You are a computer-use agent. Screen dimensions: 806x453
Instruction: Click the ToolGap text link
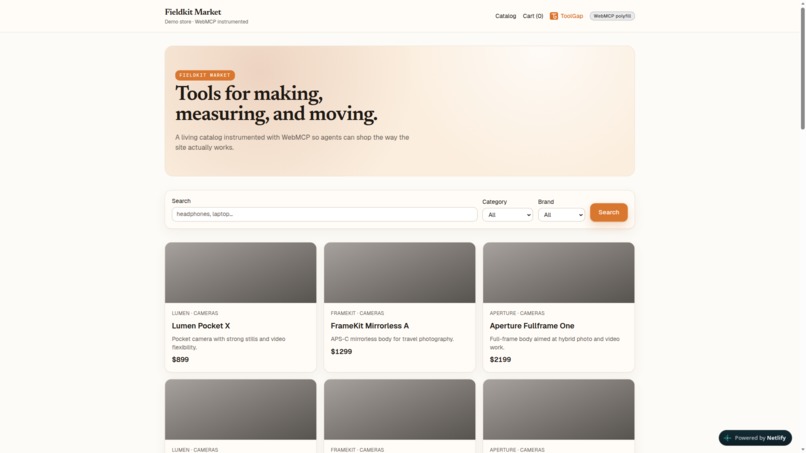(x=572, y=16)
